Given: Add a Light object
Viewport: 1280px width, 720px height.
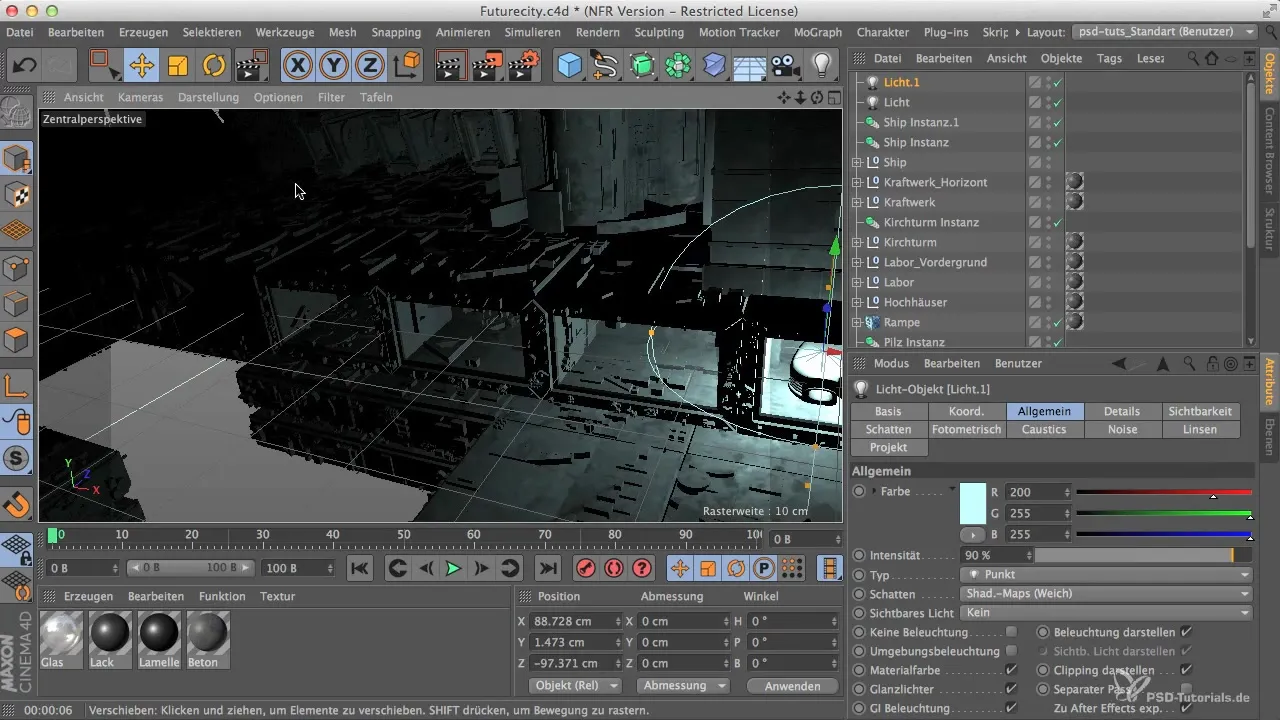Looking at the screenshot, I should pos(822,66).
